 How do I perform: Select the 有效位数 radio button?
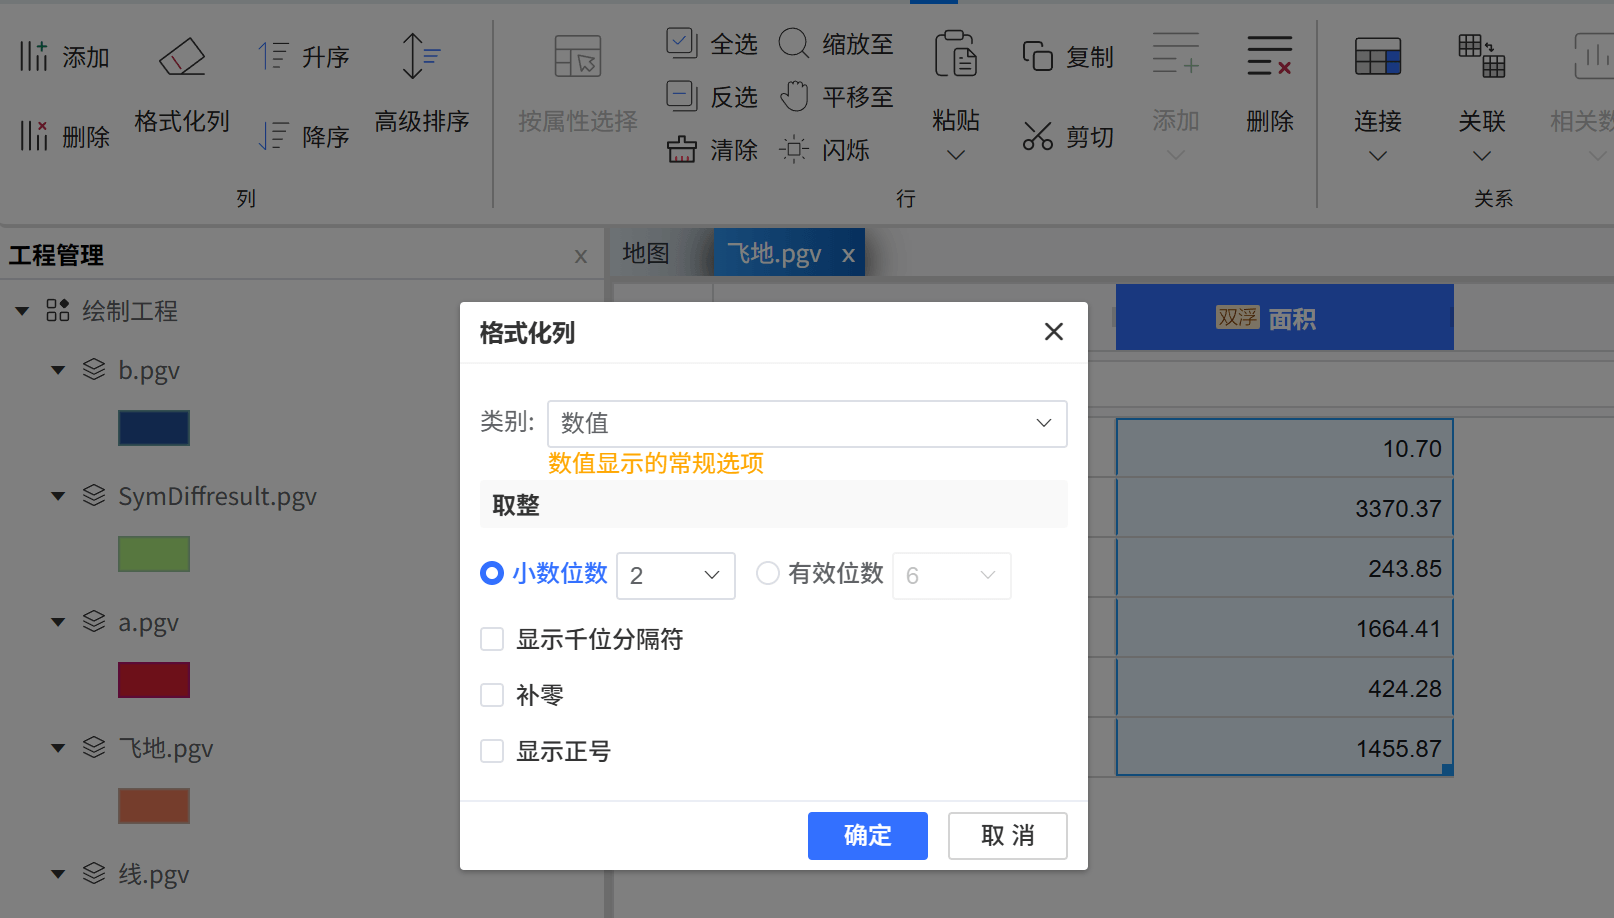pos(768,573)
